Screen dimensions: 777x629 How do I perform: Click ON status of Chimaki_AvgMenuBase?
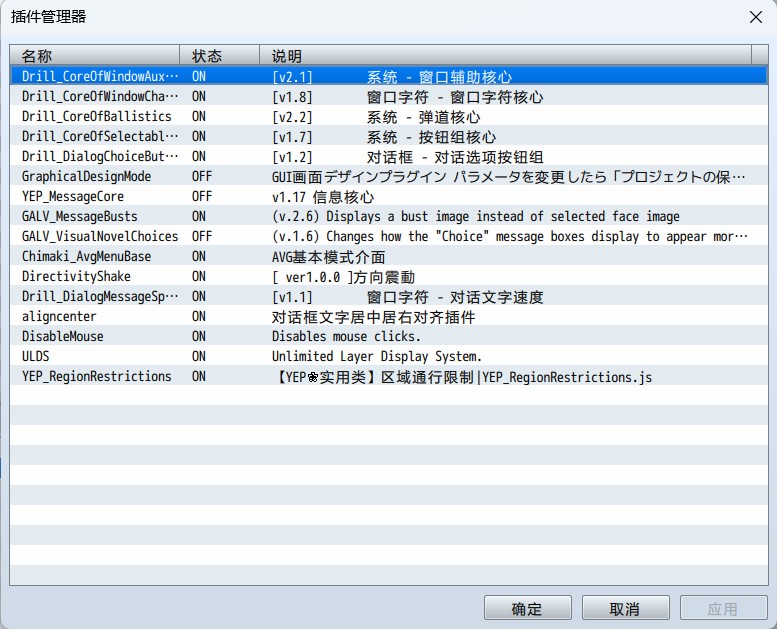click(x=199, y=256)
